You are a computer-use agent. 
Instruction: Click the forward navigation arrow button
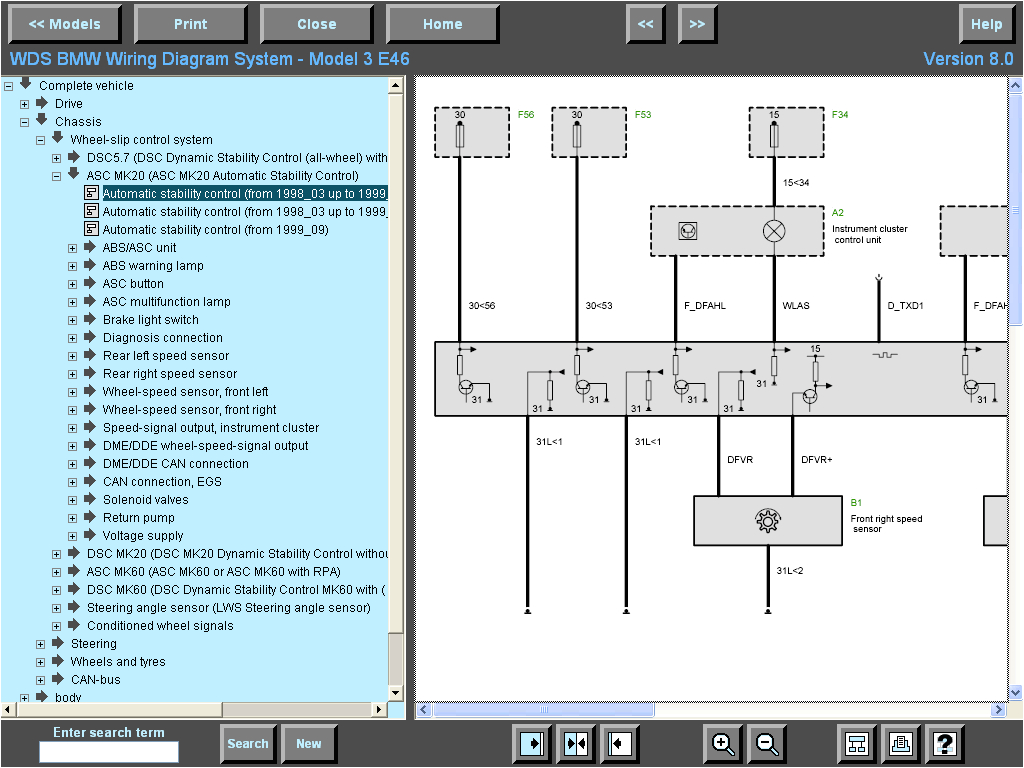[697, 24]
